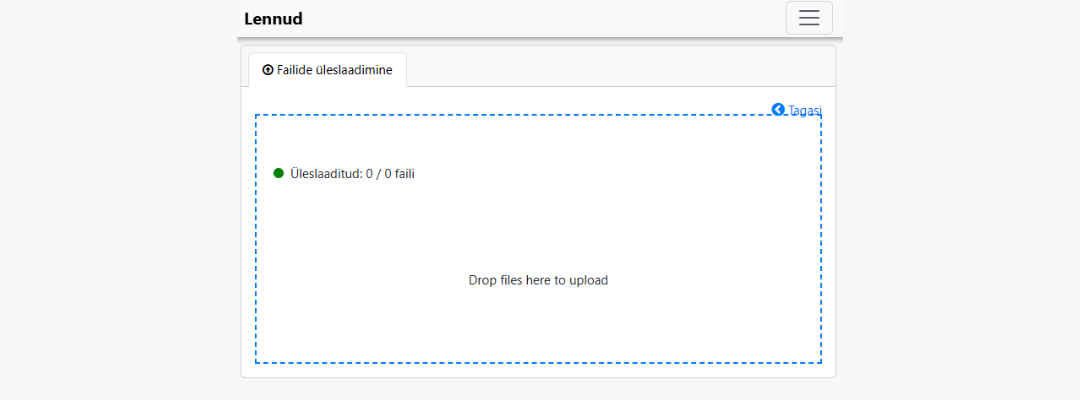Click the upload arrow icon in tab

pos(268,70)
